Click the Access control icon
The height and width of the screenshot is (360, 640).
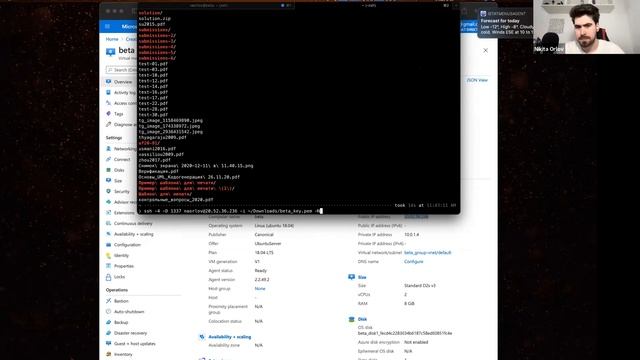point(109,103)
